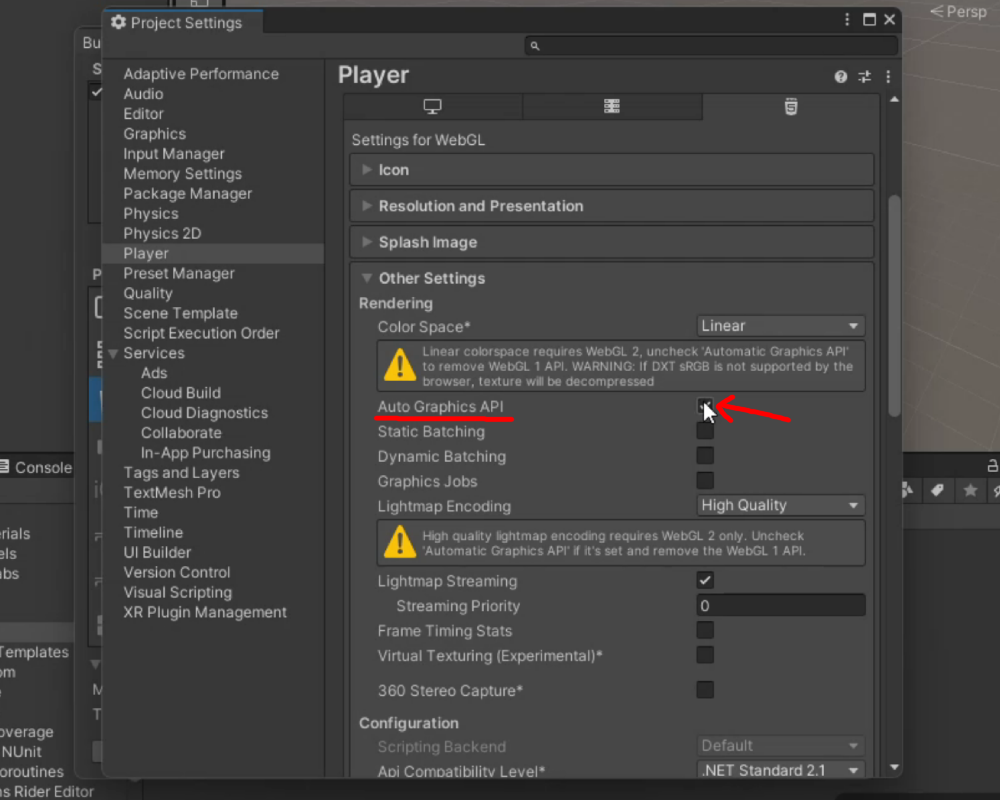Set the Streaming Priority value field
Viewport: 1000px width, 800px height.
click(780, 604)
